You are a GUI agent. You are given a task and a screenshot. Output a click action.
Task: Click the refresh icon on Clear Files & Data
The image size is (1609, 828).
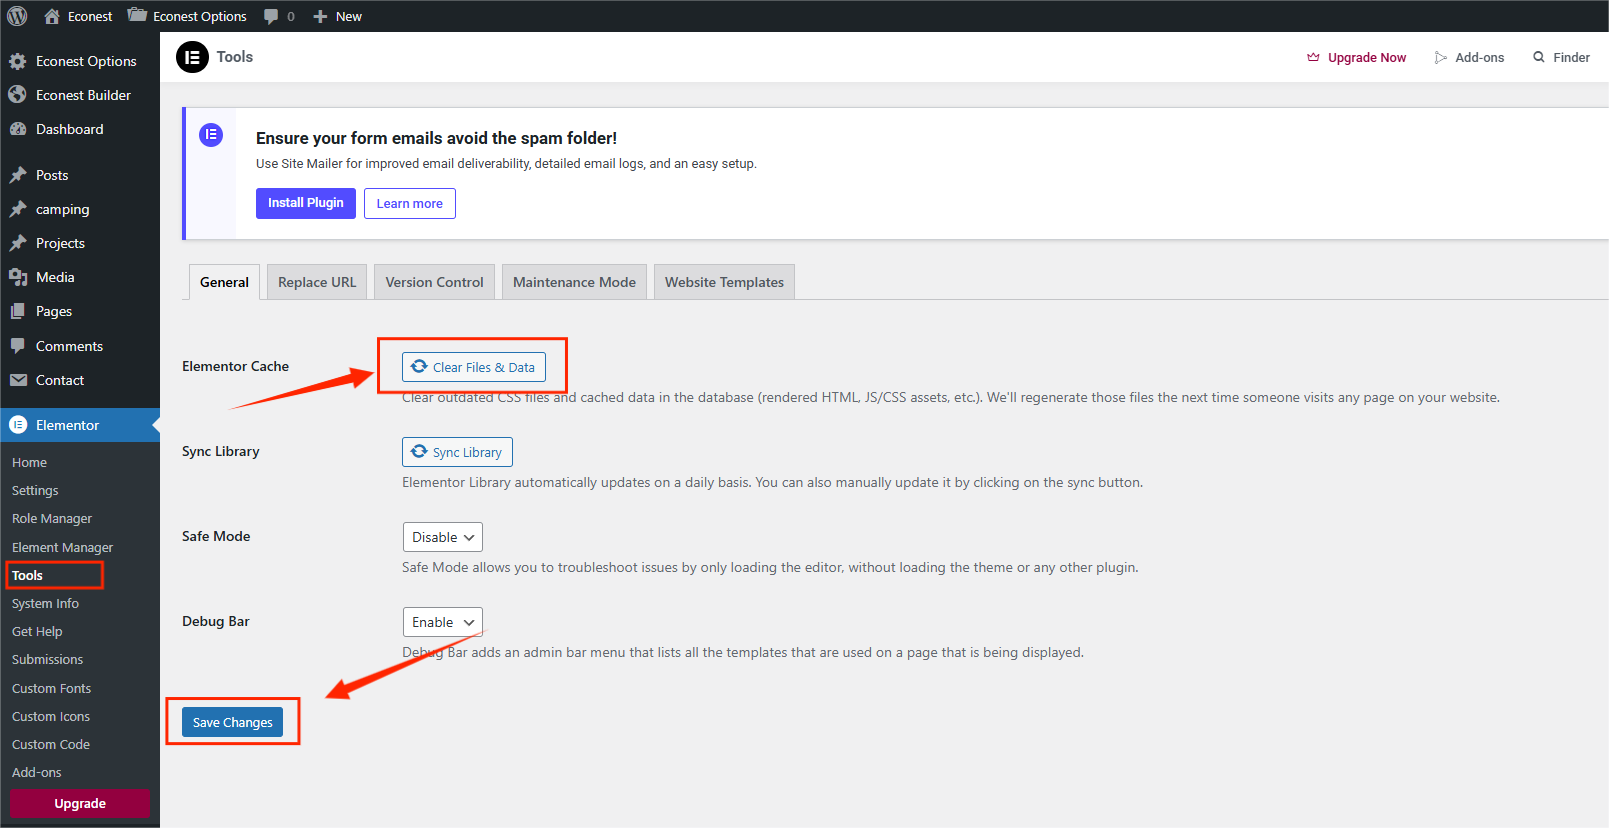(419, 366)
